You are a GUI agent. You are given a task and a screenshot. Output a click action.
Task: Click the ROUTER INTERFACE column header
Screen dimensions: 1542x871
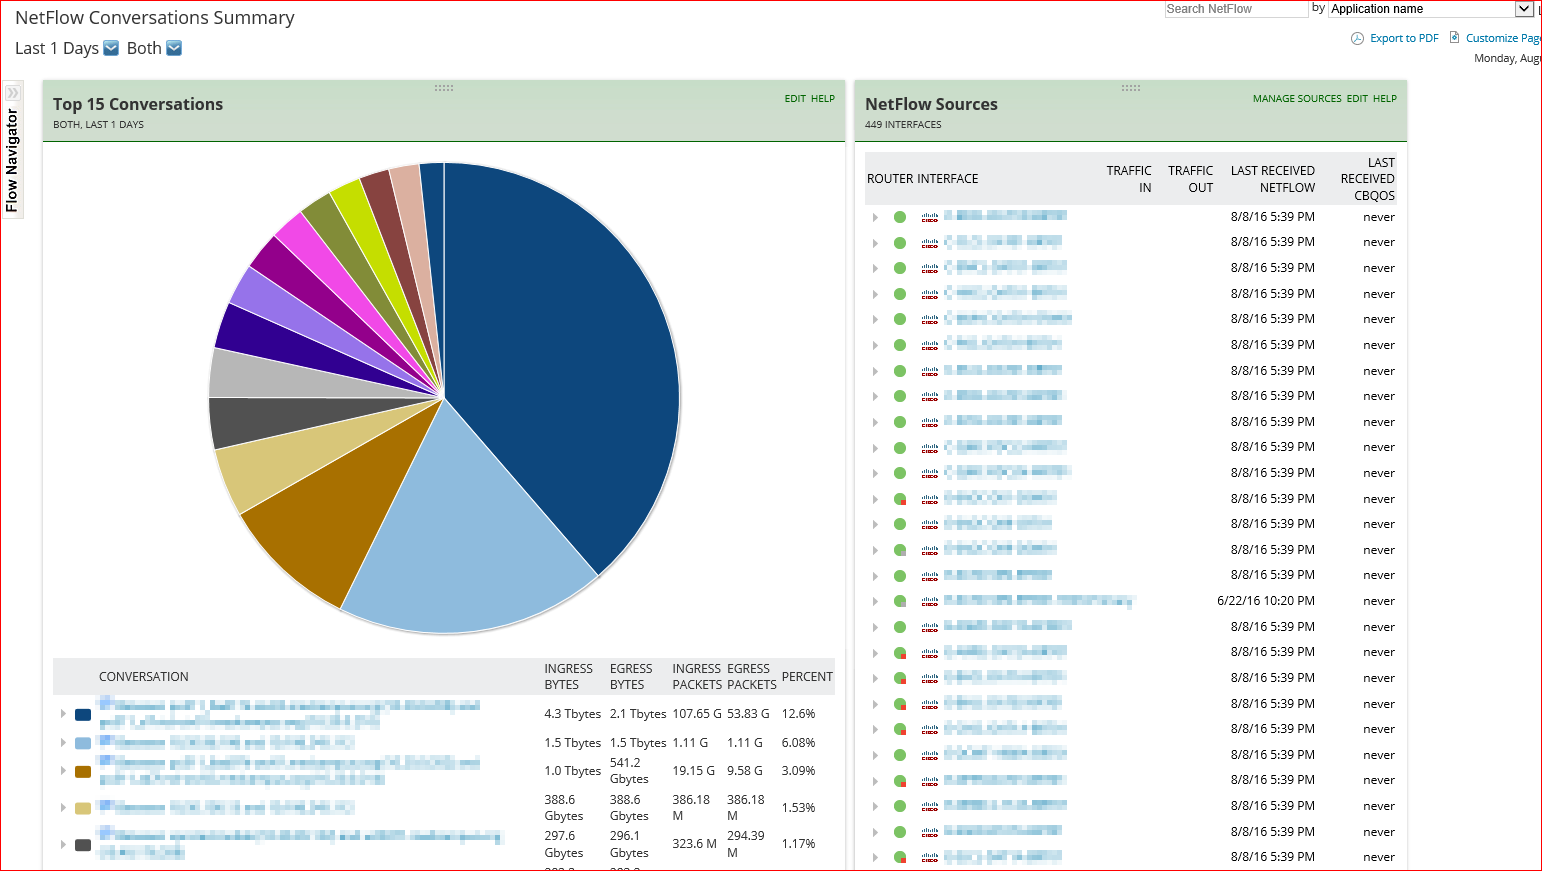tap(923, 179)
